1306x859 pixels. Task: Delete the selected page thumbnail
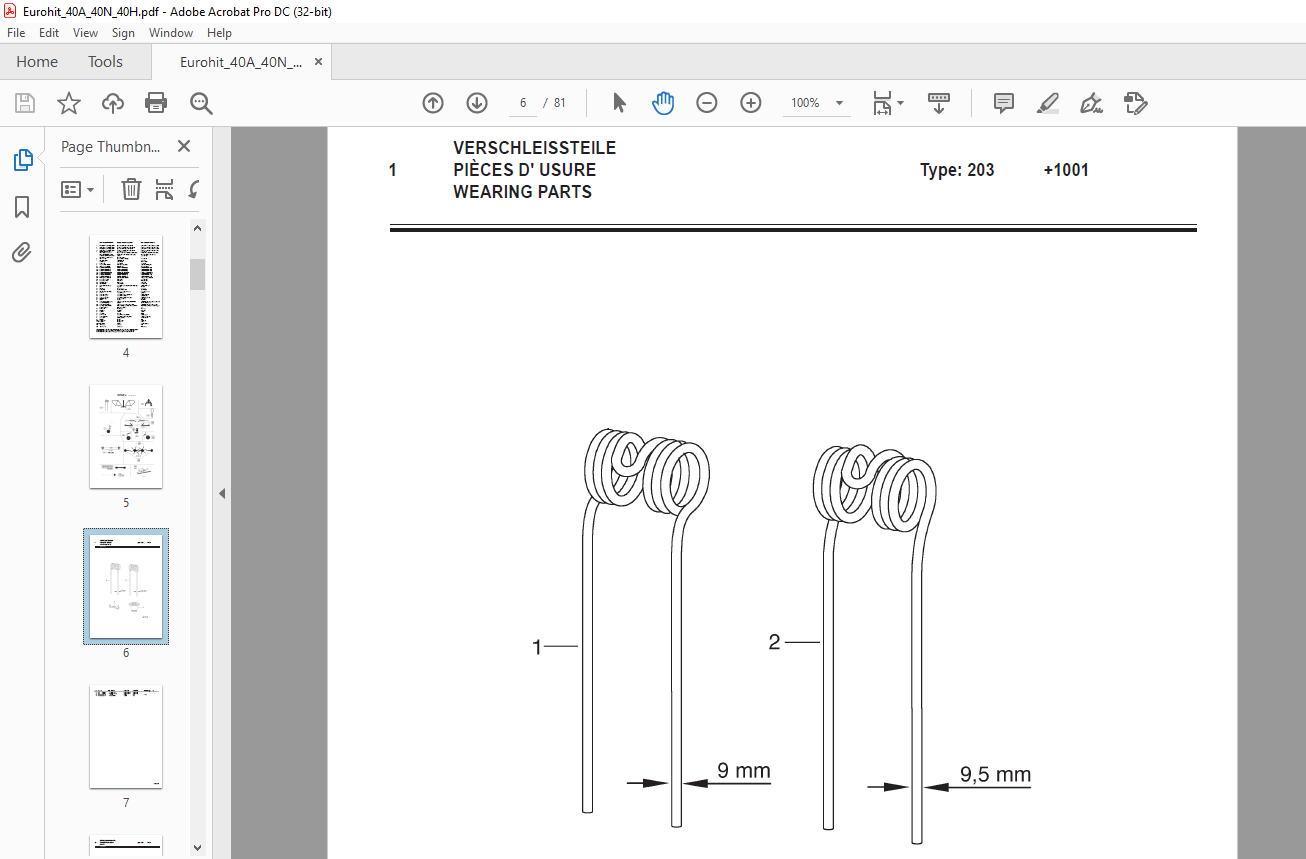(131, 189)
